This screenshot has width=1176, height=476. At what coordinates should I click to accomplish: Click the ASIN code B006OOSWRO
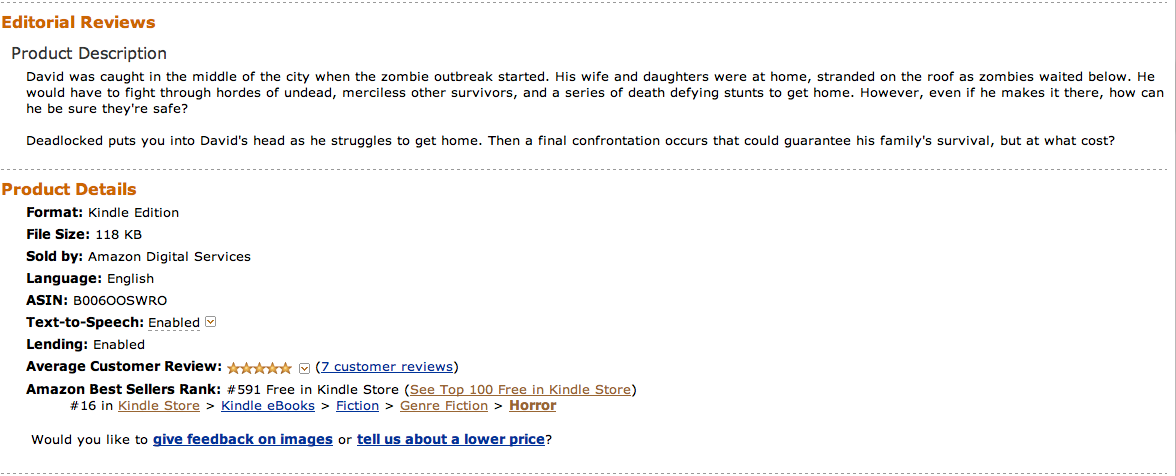120,300
